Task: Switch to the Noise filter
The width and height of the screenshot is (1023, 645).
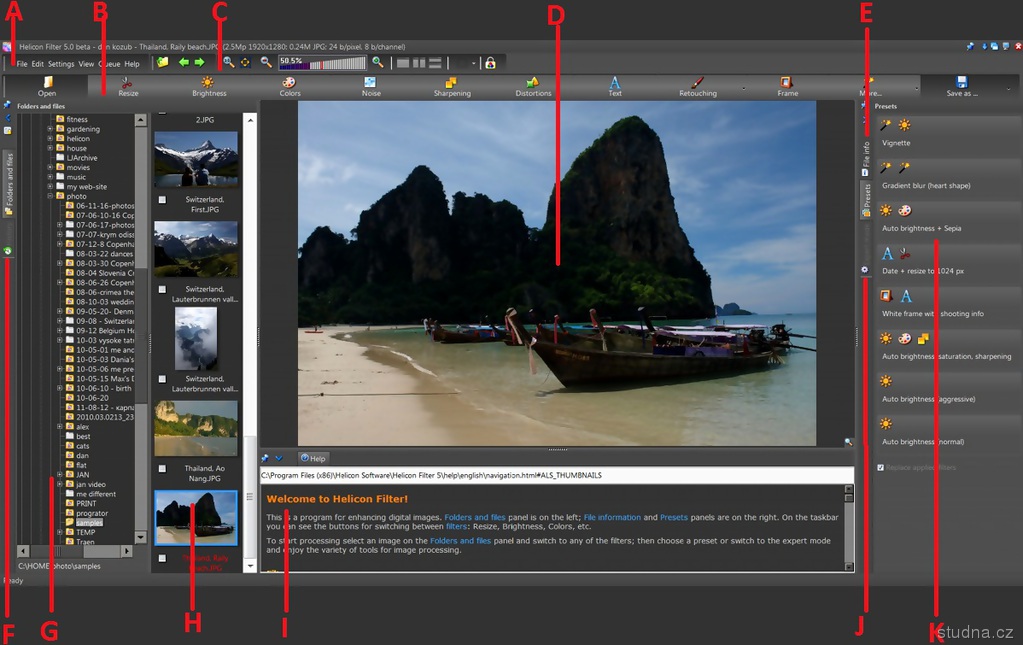Action: 370,86
